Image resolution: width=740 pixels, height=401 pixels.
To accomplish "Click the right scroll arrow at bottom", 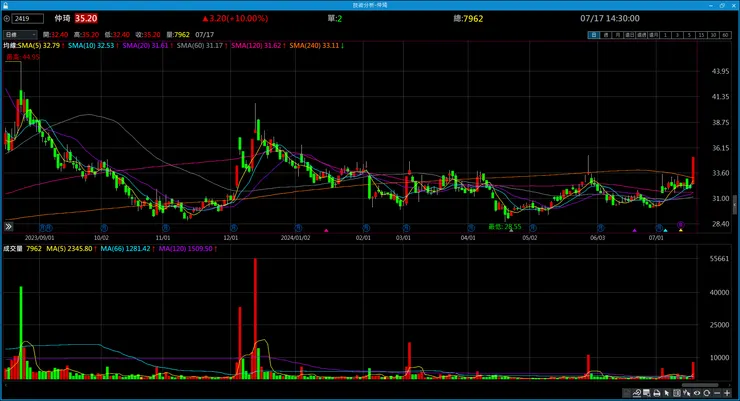I will 728,384.
